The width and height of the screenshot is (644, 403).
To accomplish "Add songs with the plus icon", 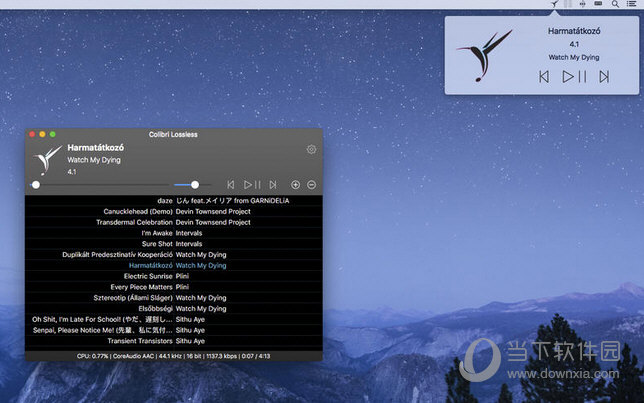I will tap(295, 185).
